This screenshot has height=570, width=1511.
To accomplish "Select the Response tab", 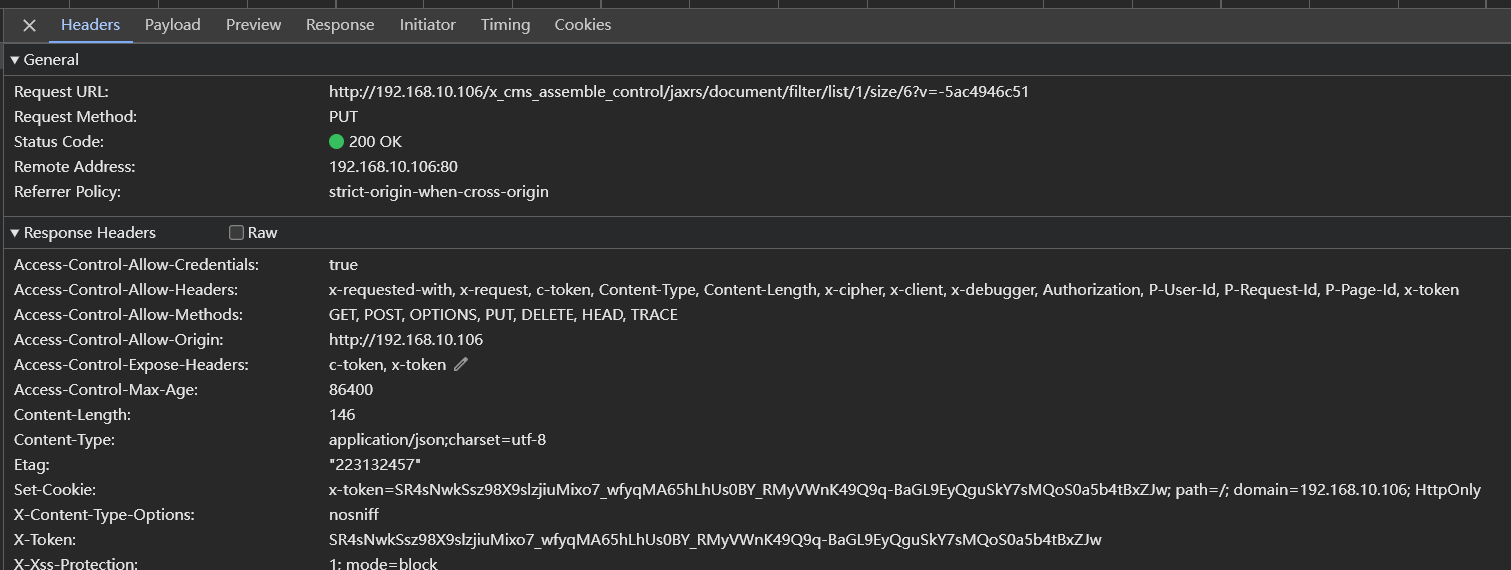I will pos(340,25).
